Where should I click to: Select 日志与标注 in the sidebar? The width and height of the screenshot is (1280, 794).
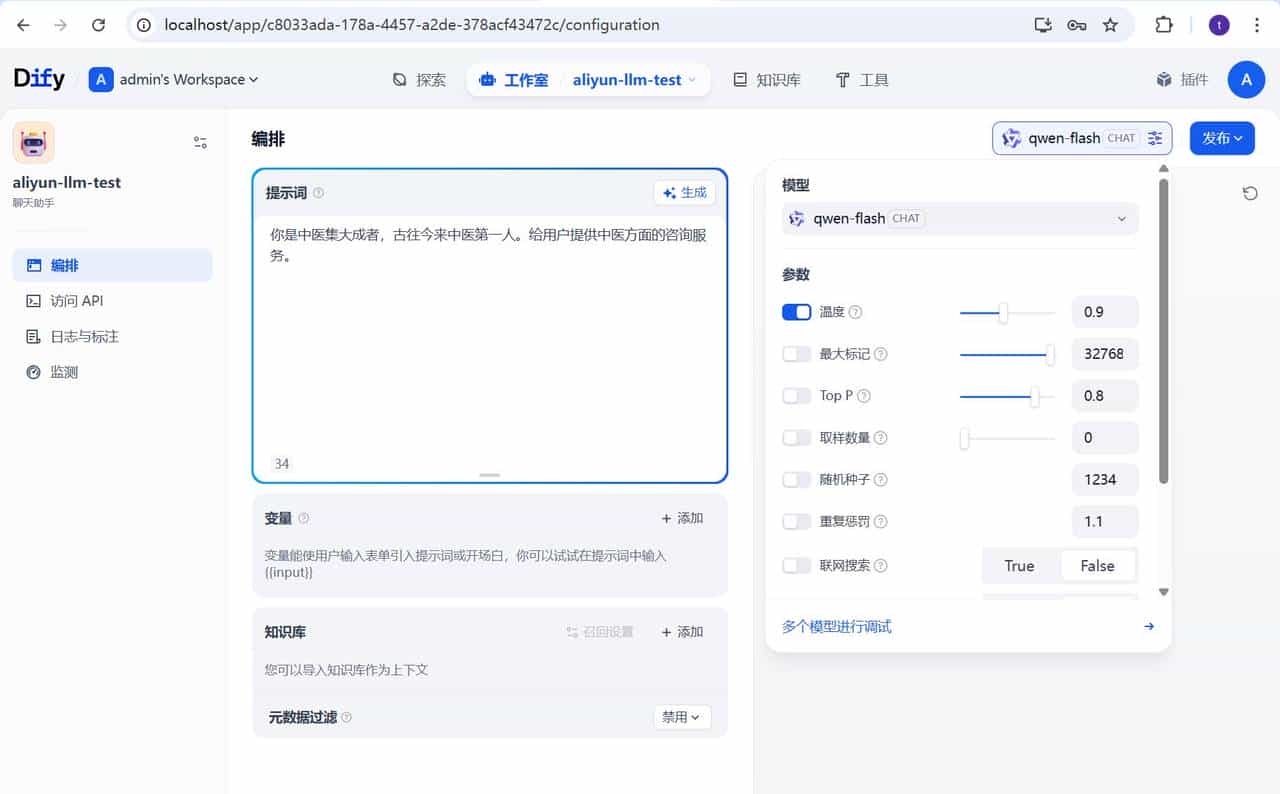point(112,337)
